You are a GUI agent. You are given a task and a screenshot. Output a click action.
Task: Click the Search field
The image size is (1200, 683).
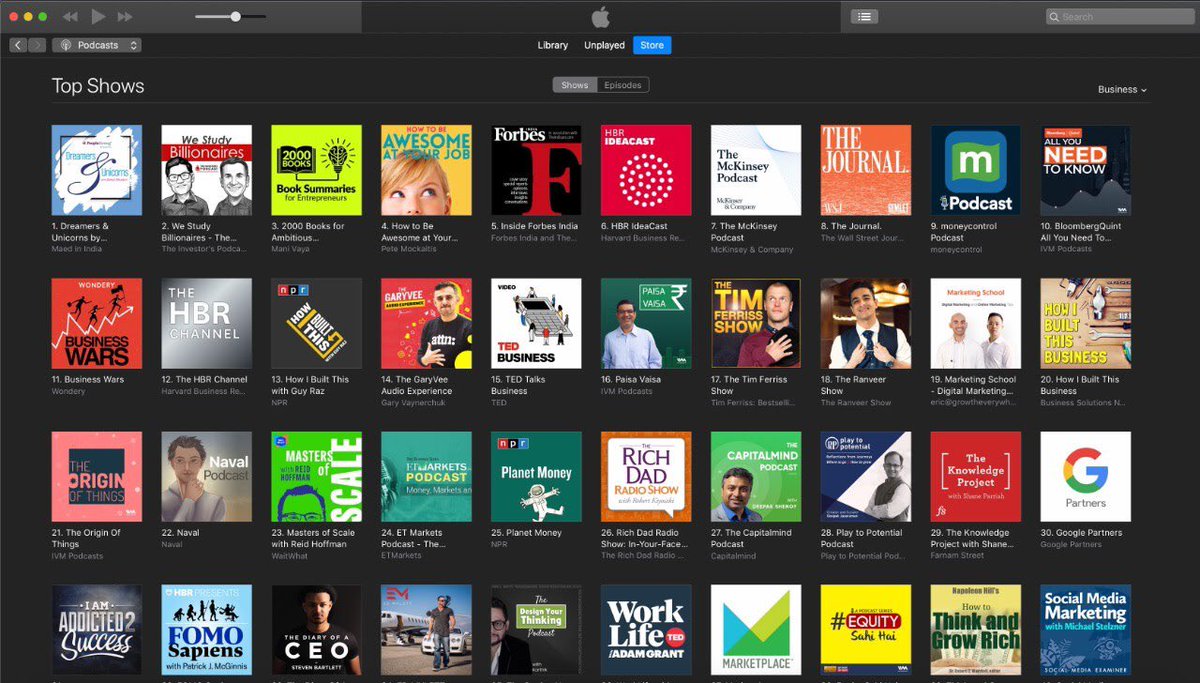pyautogui.click(x=1118, y=16)
